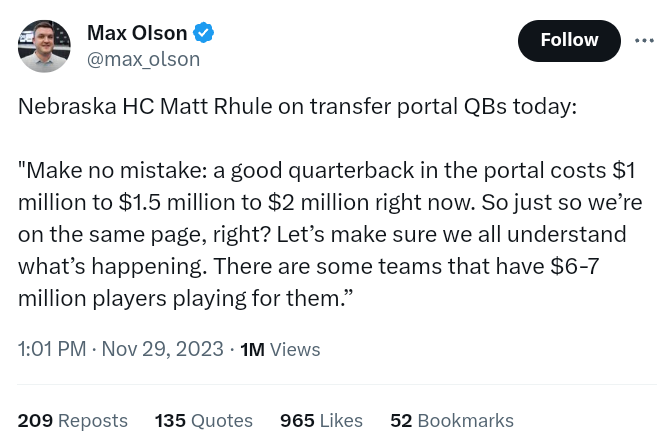Click the word "Views" label
Viewport: 662px width, 444px height.
(x=295, y=349)
